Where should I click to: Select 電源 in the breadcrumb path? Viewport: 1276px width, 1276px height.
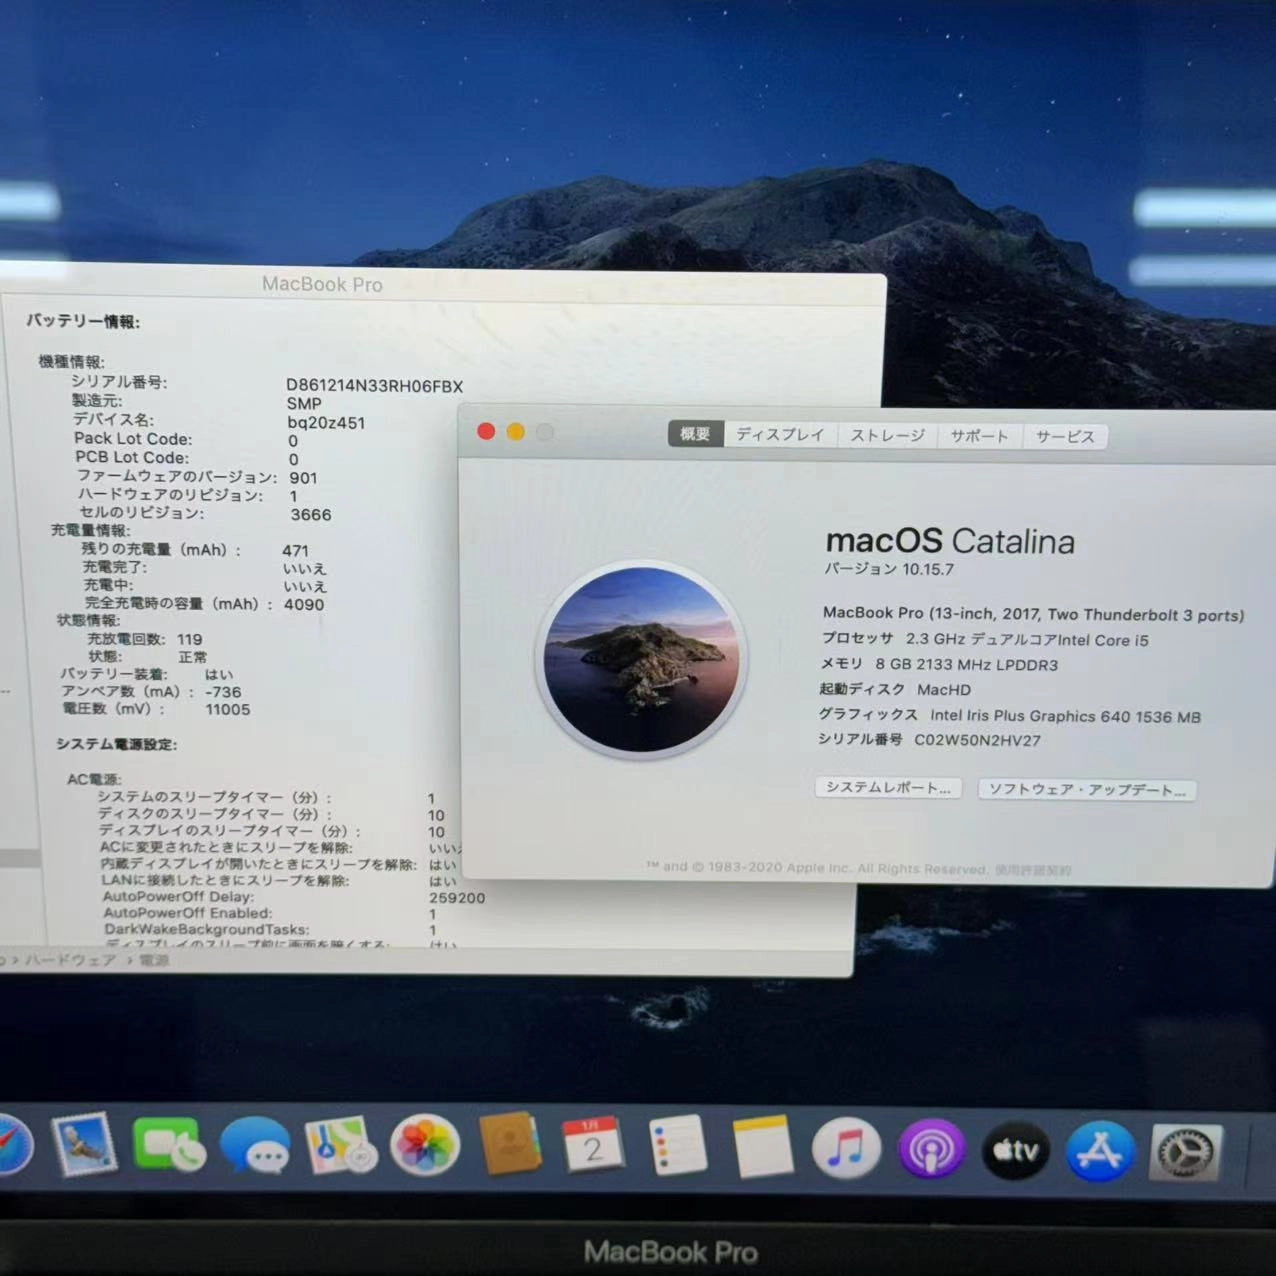coord(154,959)
